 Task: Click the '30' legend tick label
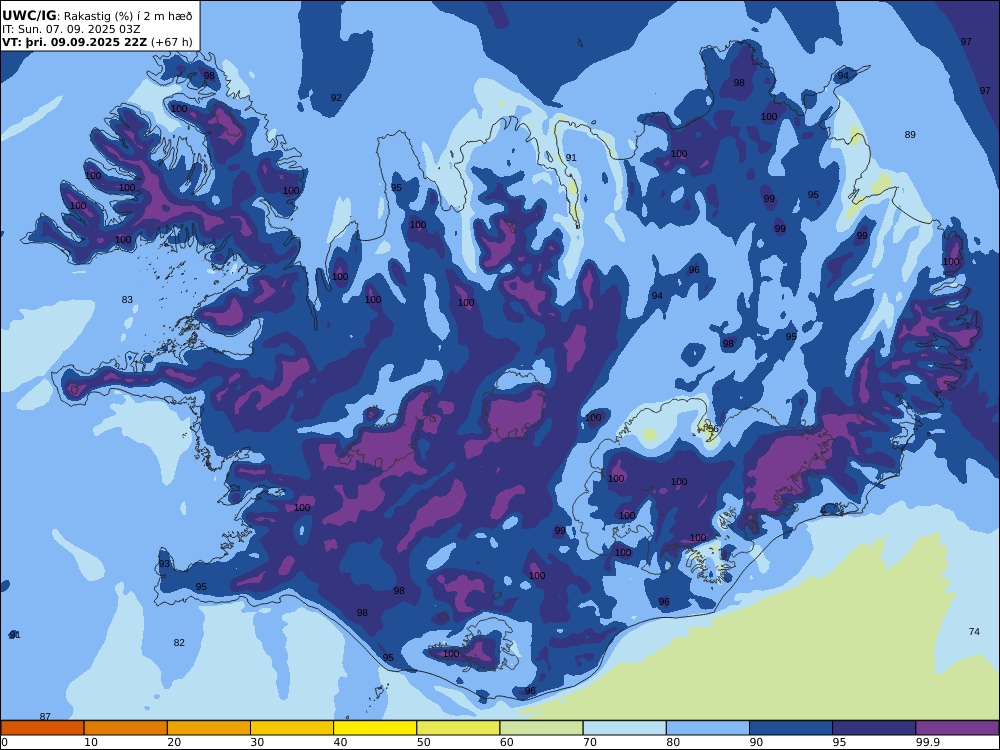257,742
